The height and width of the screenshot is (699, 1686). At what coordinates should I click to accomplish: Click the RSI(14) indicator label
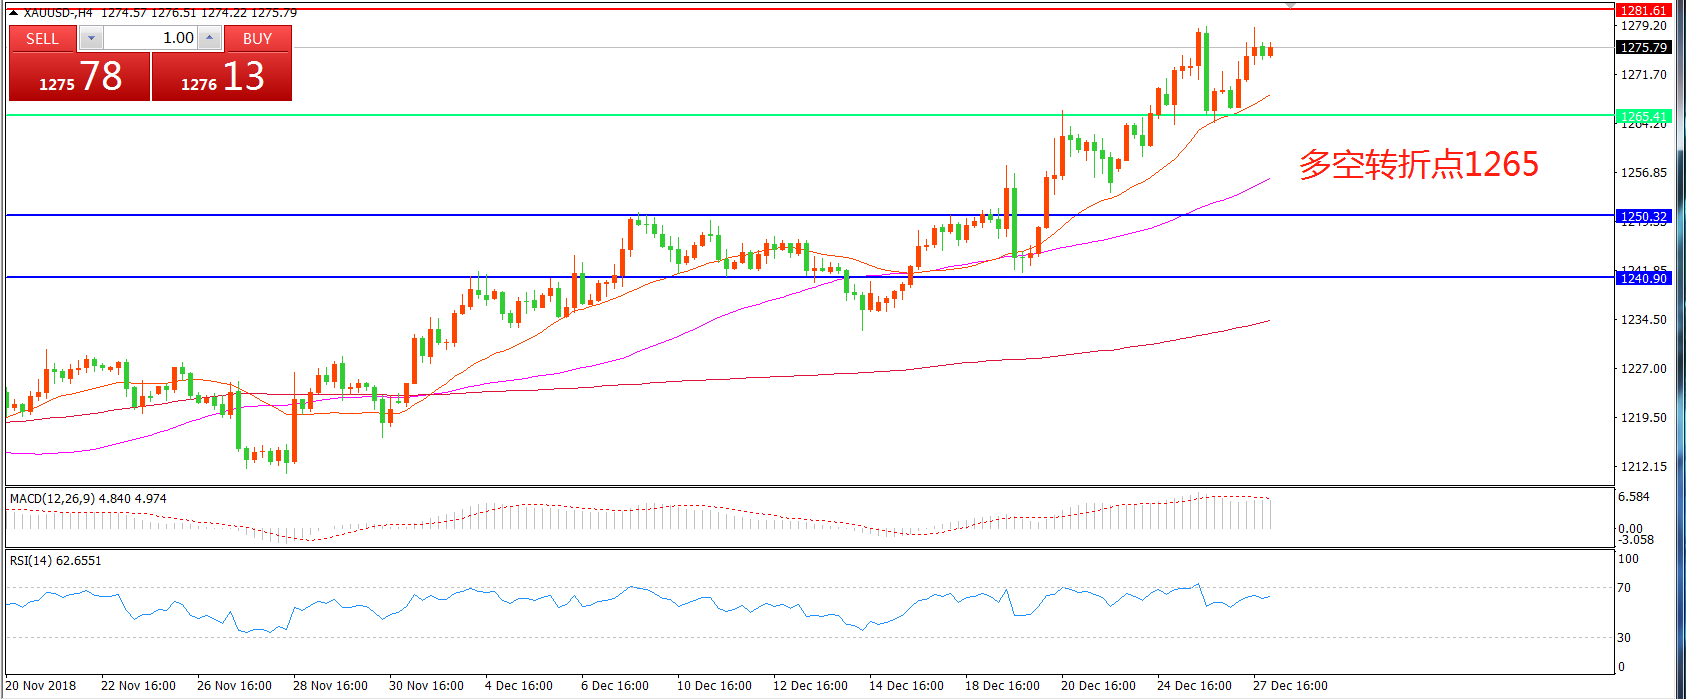click(x=56, y=560)
